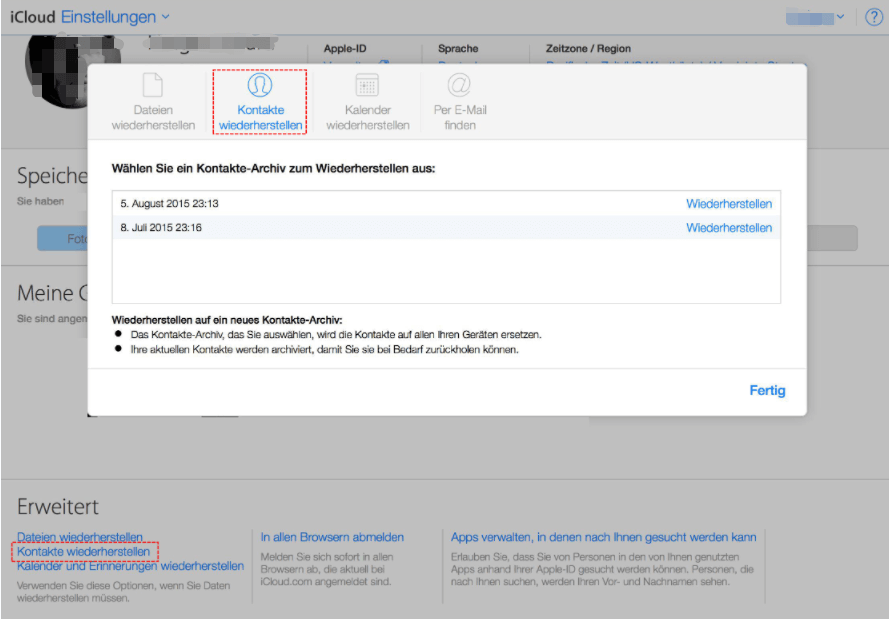Click the help question mark icon

pos(873,17)
